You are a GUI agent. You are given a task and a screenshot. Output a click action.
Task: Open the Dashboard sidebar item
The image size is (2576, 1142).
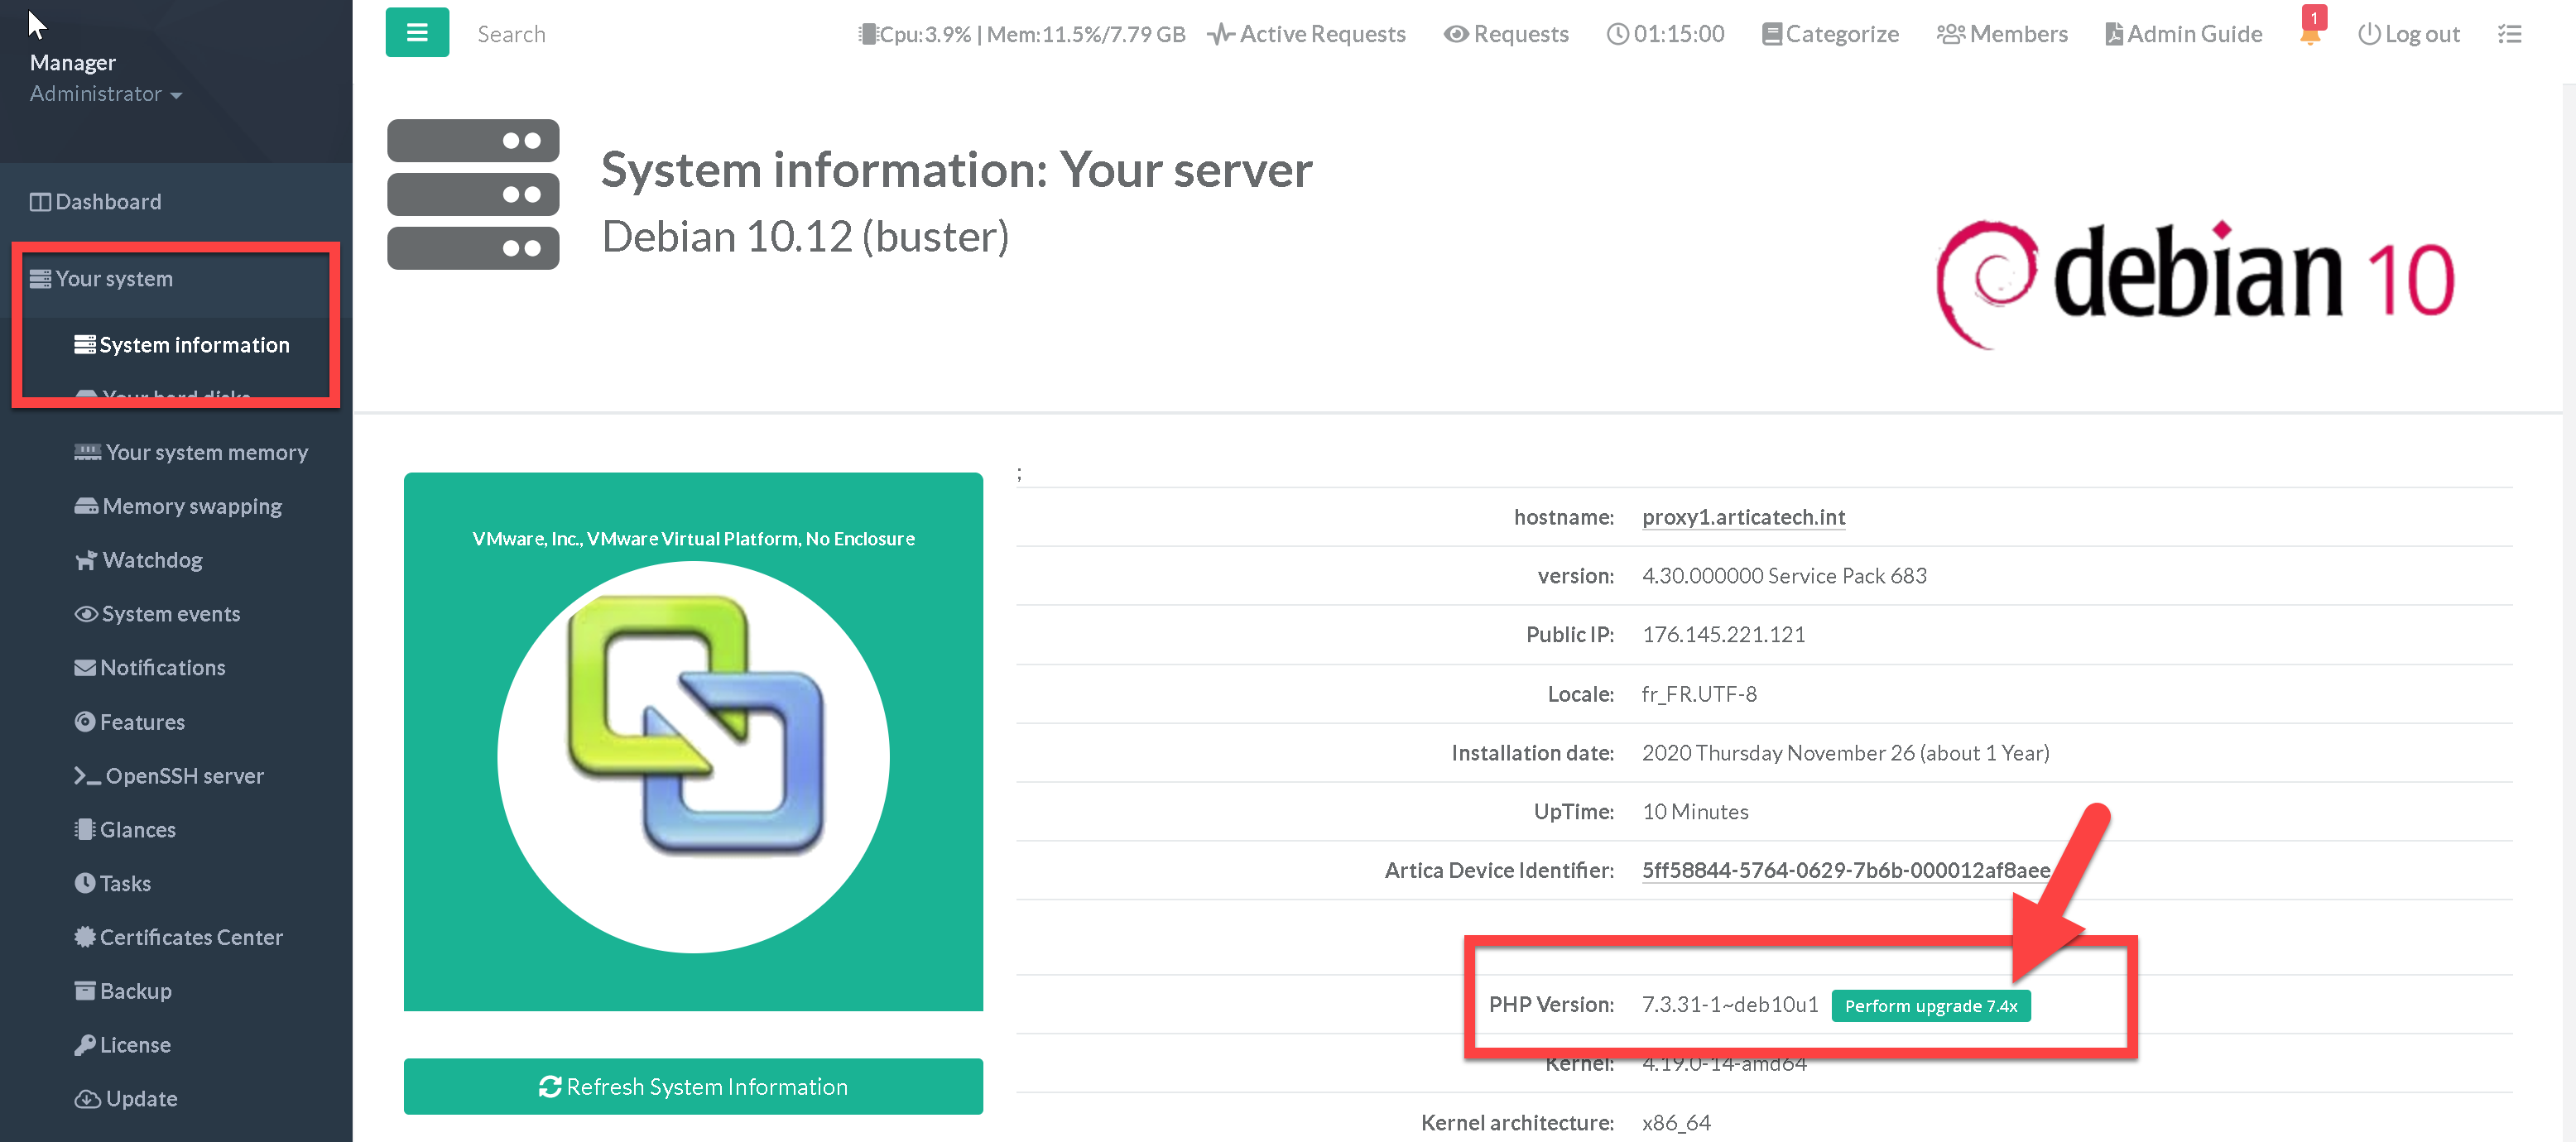coord(107,202)
